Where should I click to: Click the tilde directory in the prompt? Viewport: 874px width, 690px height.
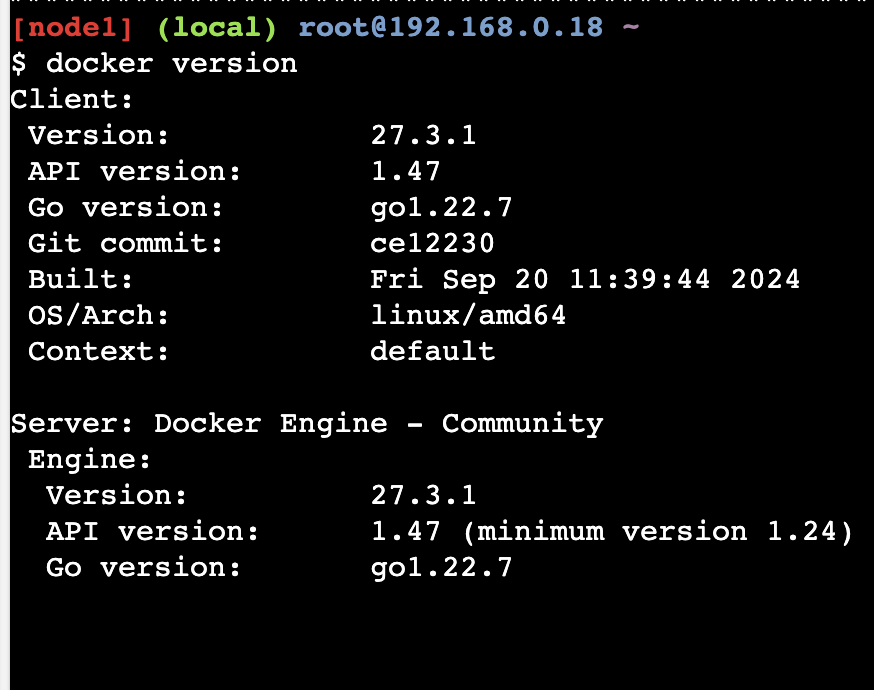(x=630, y=26)
